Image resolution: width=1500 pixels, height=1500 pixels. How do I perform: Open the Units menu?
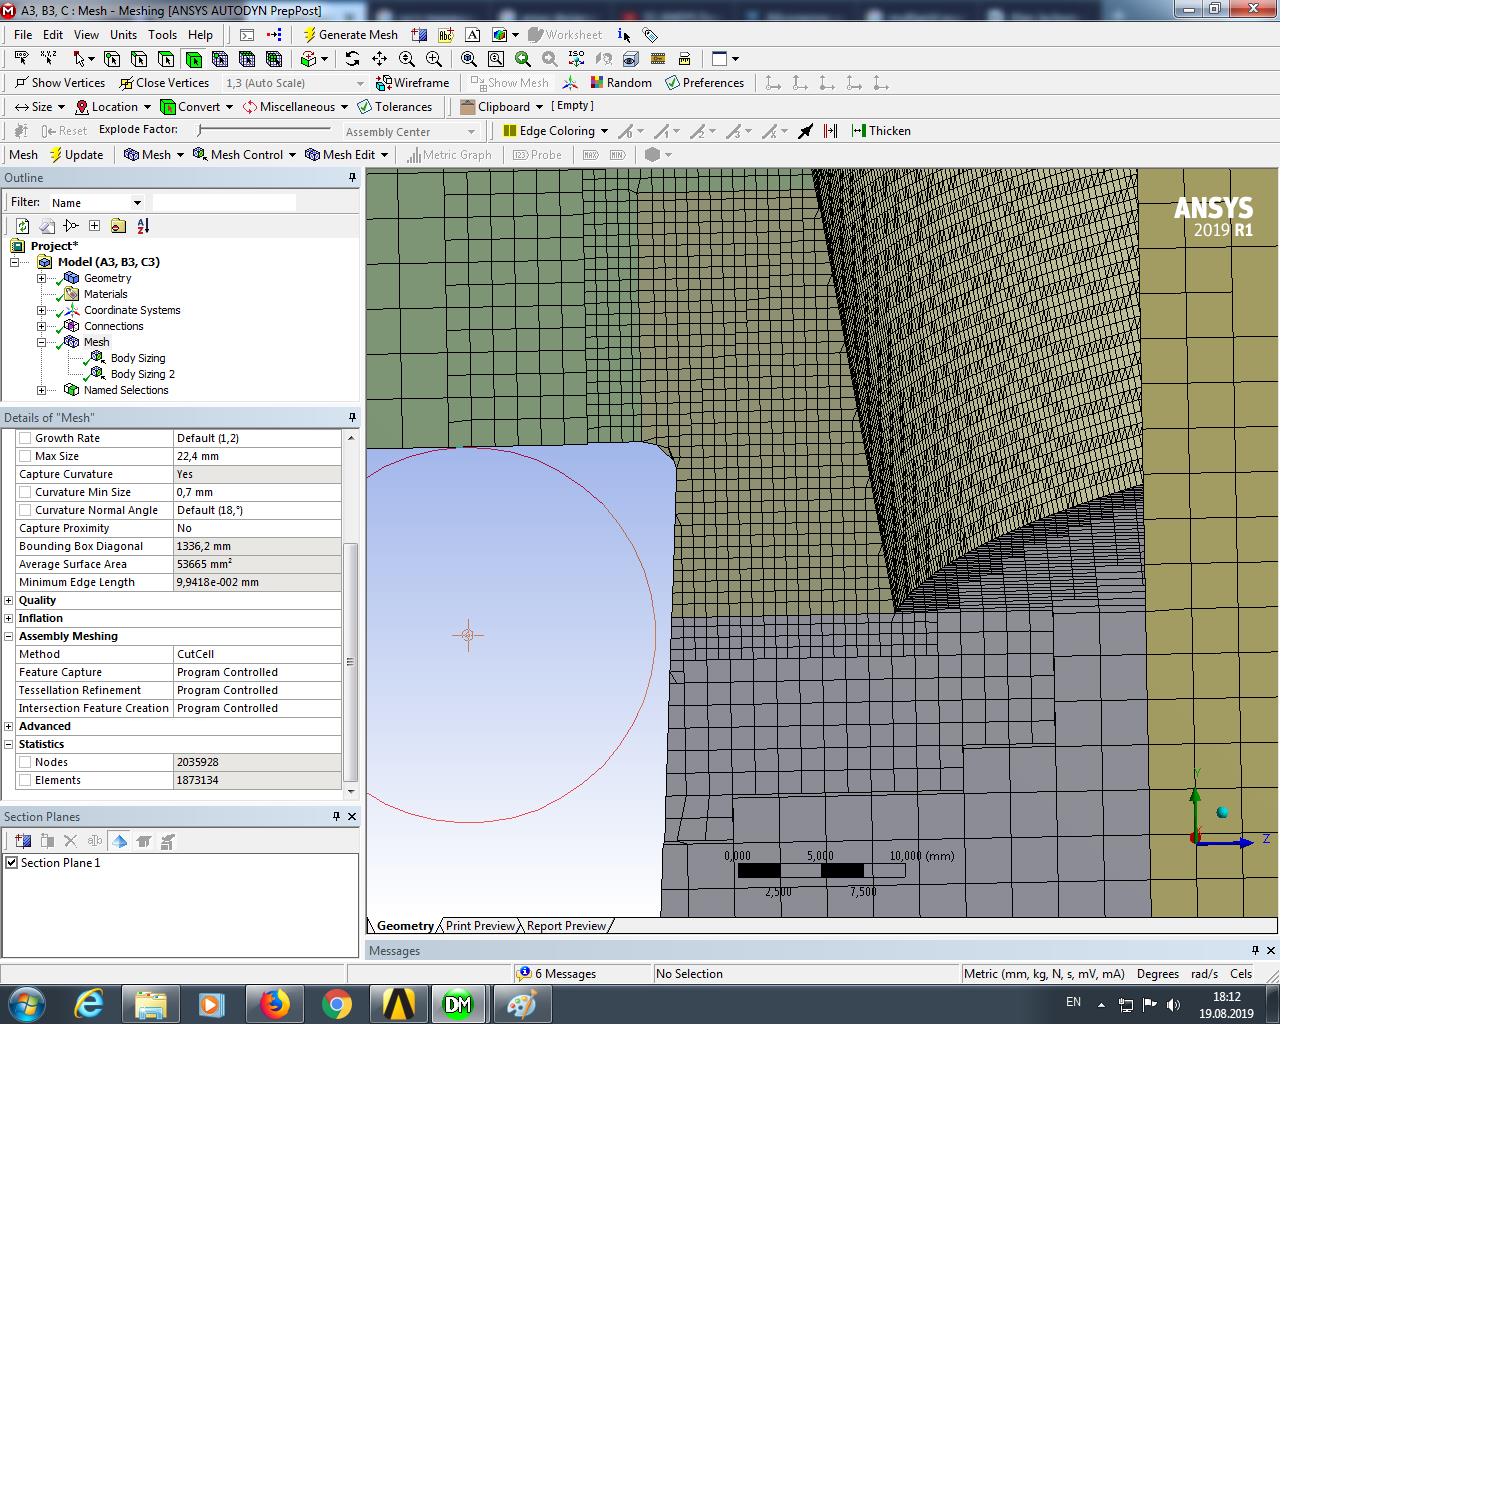pyautogui.click(x=123, y=35)
